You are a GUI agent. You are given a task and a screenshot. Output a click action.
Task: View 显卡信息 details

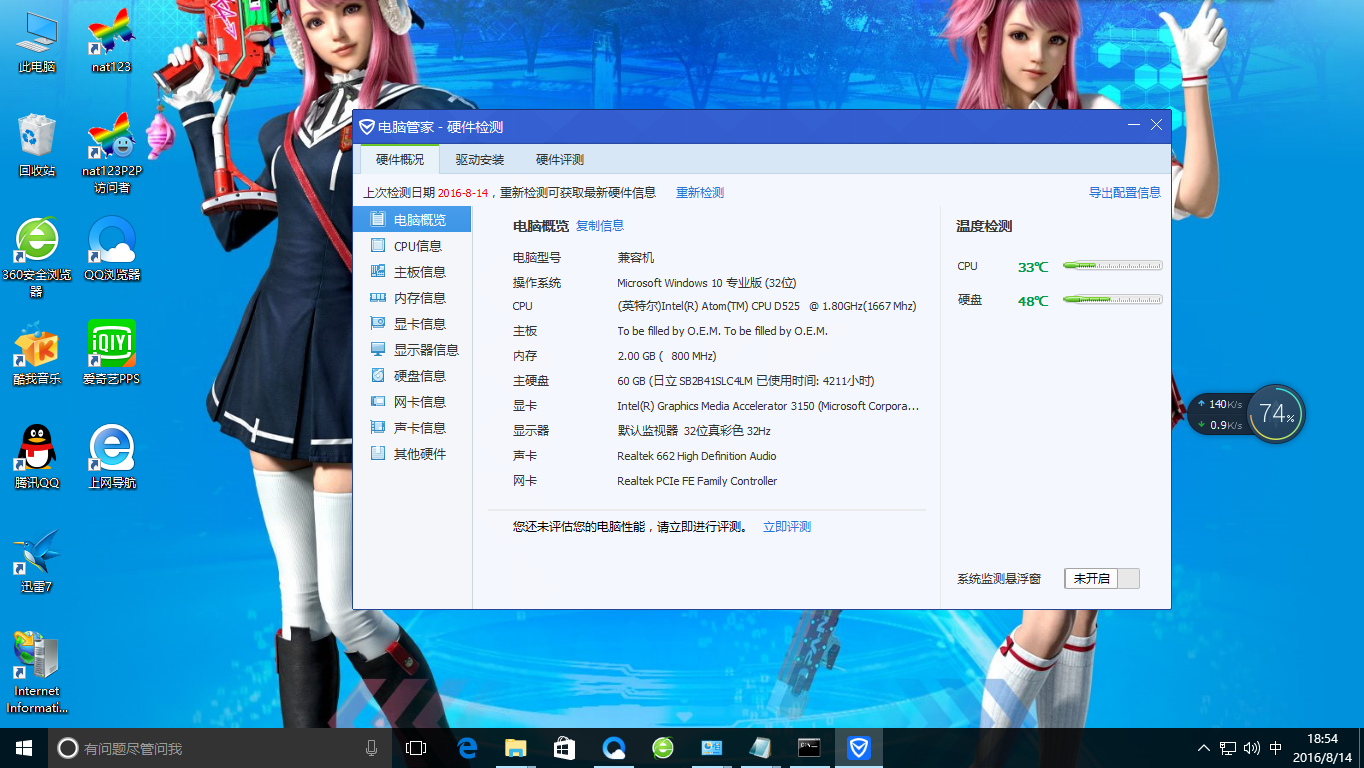[x=413, y=323]
